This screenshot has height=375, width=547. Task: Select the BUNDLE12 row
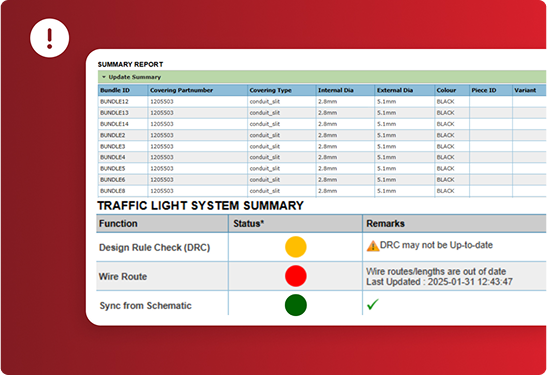pos(322,102)
